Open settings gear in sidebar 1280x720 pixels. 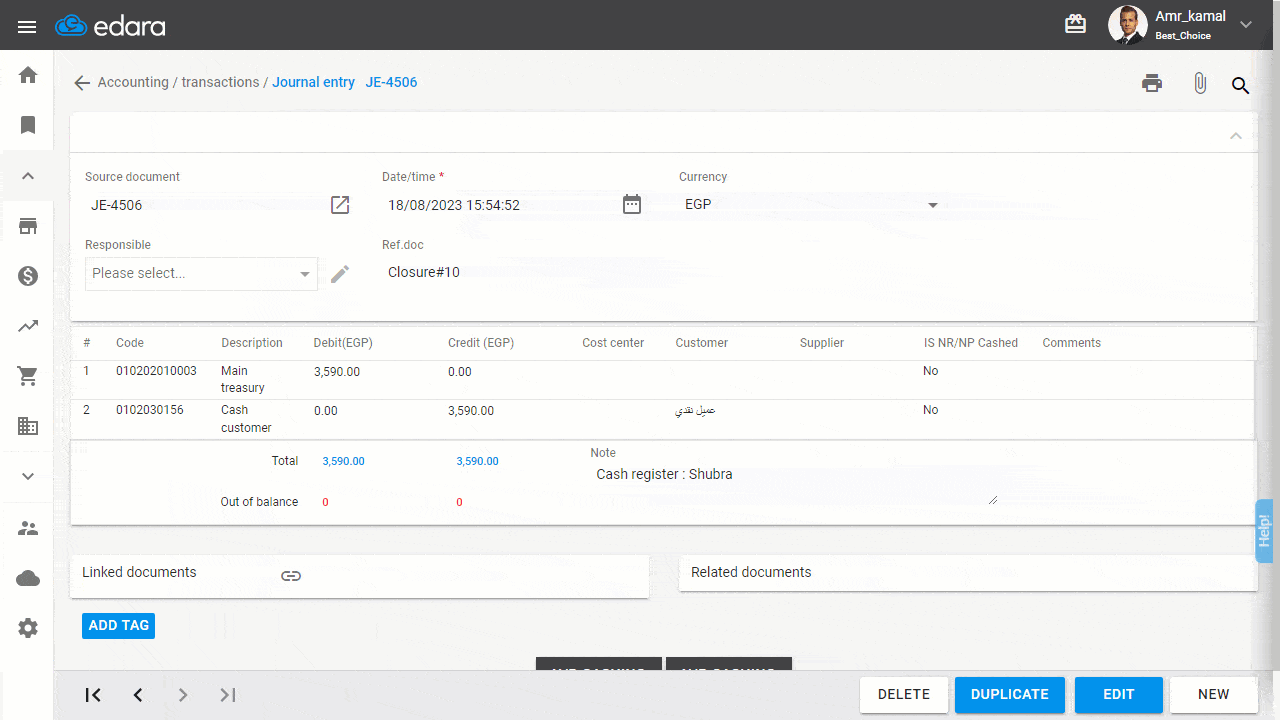[28, 628]
